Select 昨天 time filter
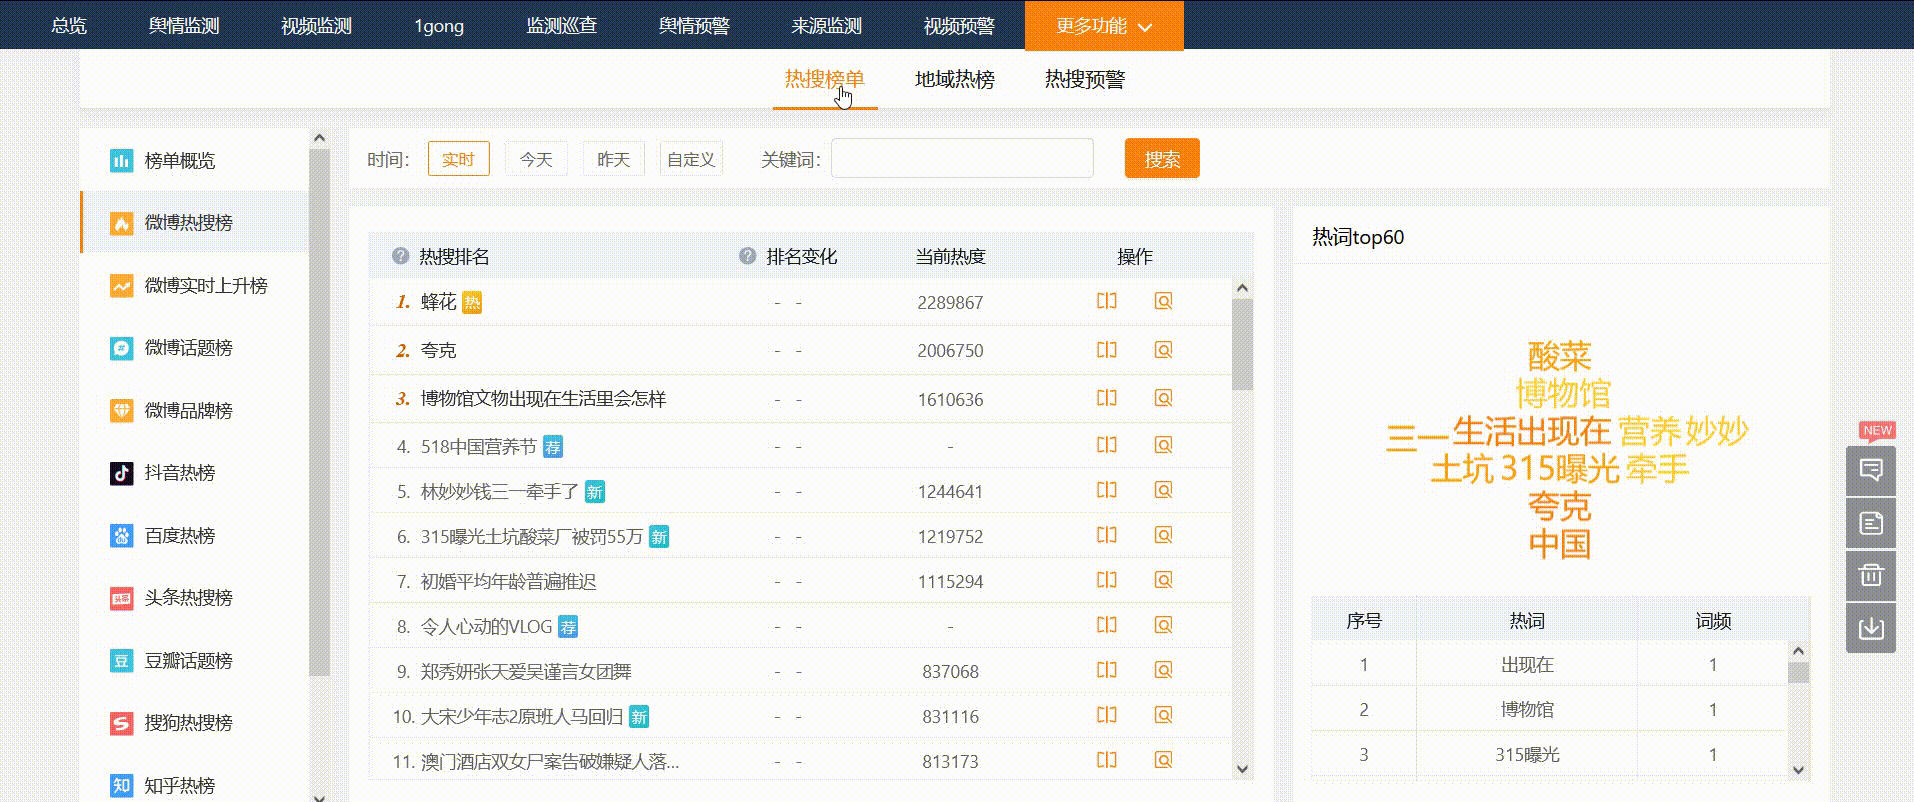This screenshot has width=1914, height=802. pyautogui.click(x=614, y=159)
